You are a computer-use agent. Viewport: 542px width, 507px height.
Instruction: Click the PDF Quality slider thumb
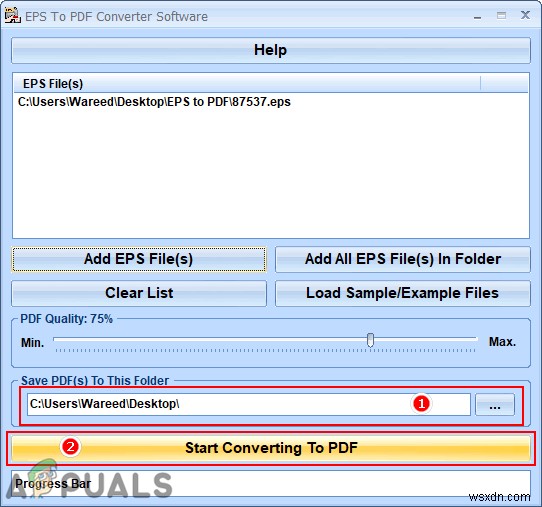pos(370,340)
